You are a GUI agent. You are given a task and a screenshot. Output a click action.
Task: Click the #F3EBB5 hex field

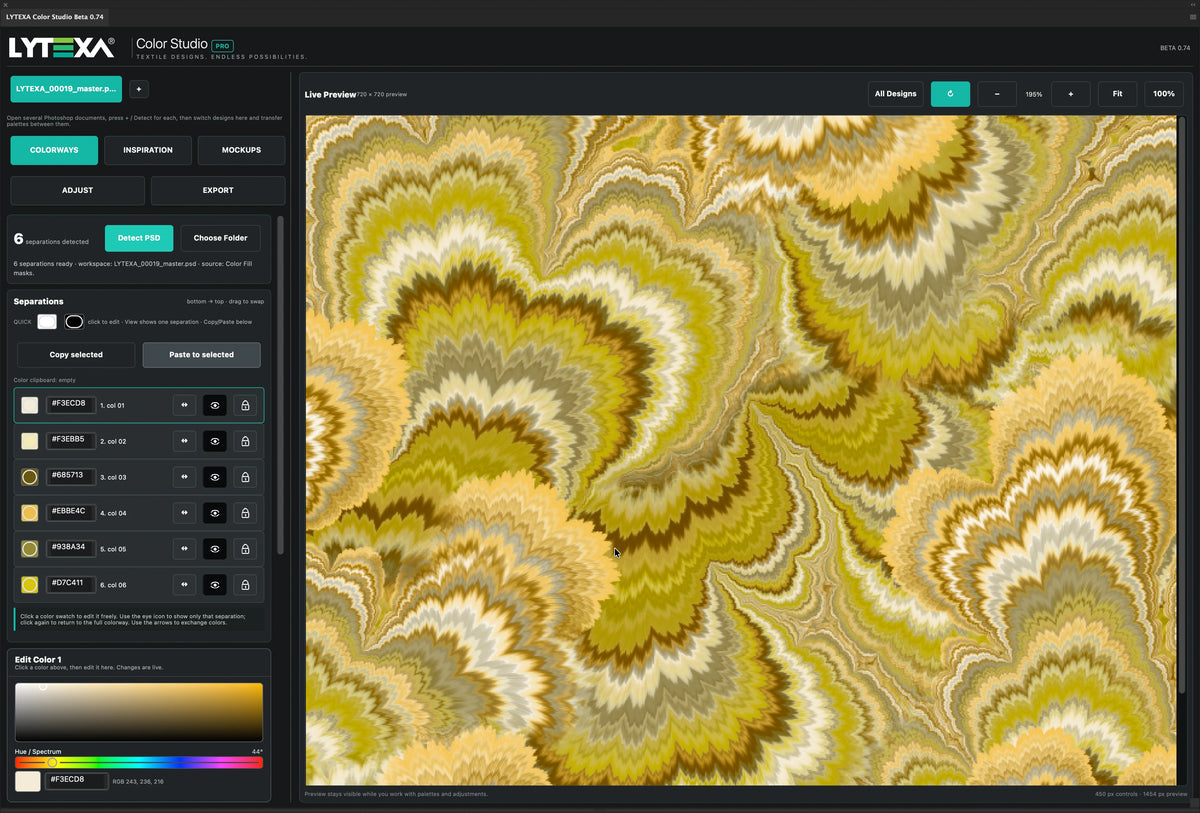[x=70, y=440]
